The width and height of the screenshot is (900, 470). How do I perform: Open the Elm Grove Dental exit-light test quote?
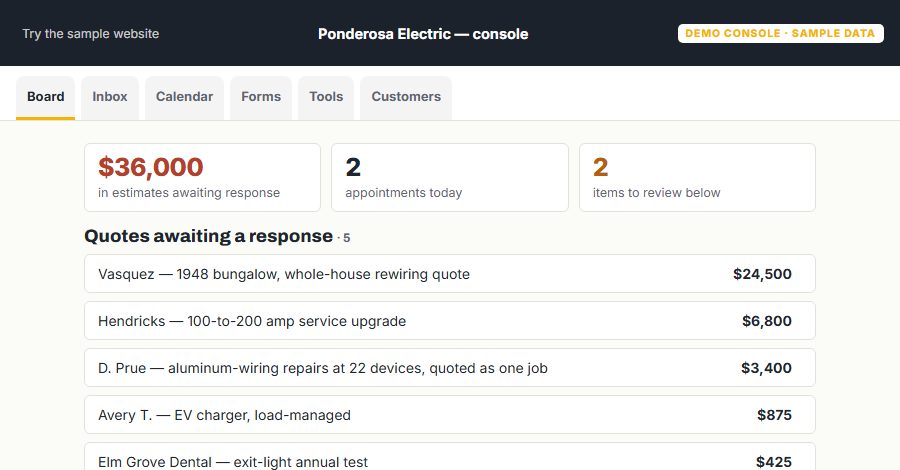(450, 457)
